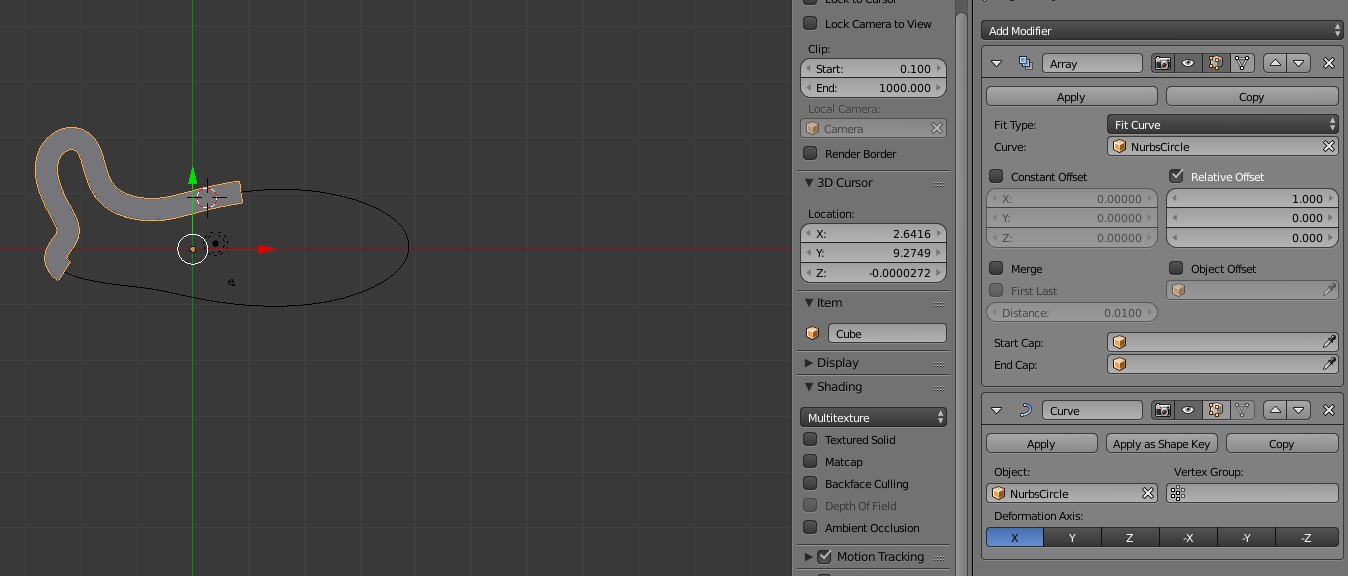Image resolution: width=1348 pixels, height=576 pixels.
Task: Collapse the Array modifier panel
Action: [x=996, y=63]
